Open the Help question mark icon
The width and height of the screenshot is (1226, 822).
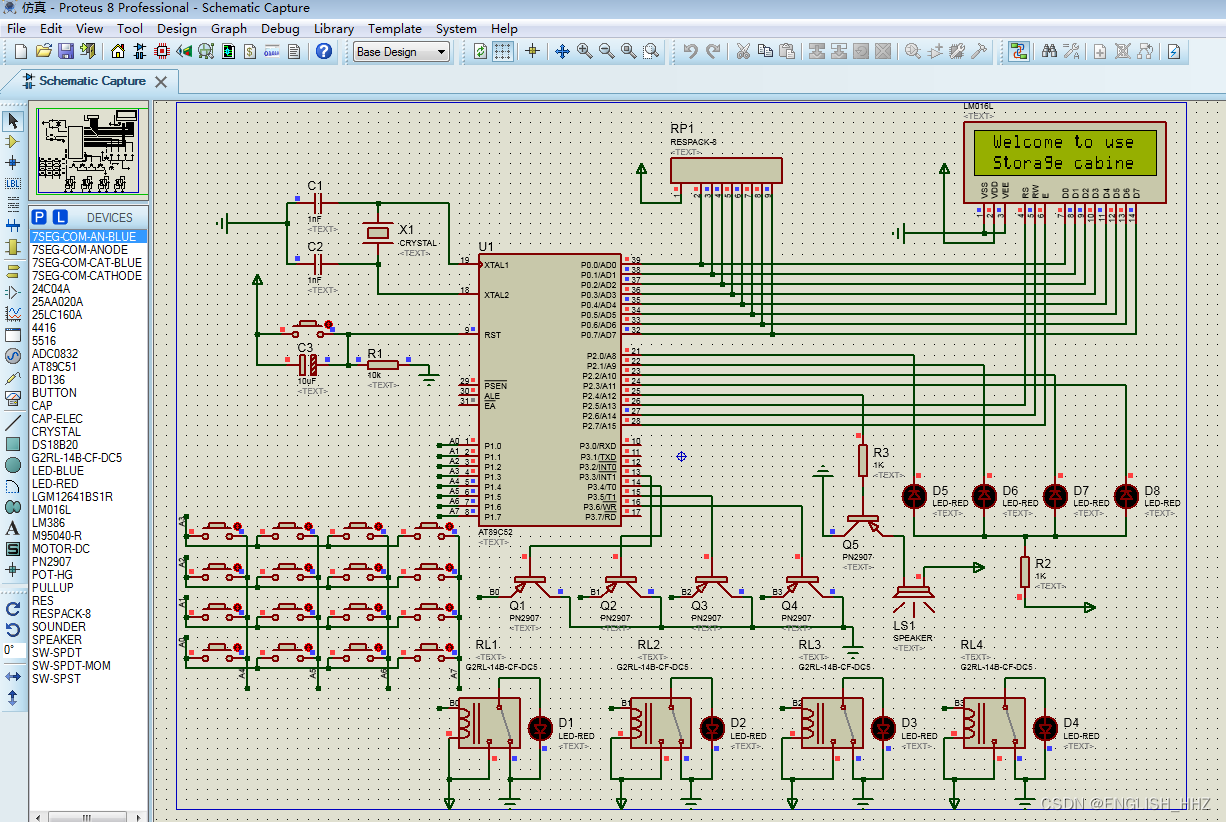(x=323, y=51)
